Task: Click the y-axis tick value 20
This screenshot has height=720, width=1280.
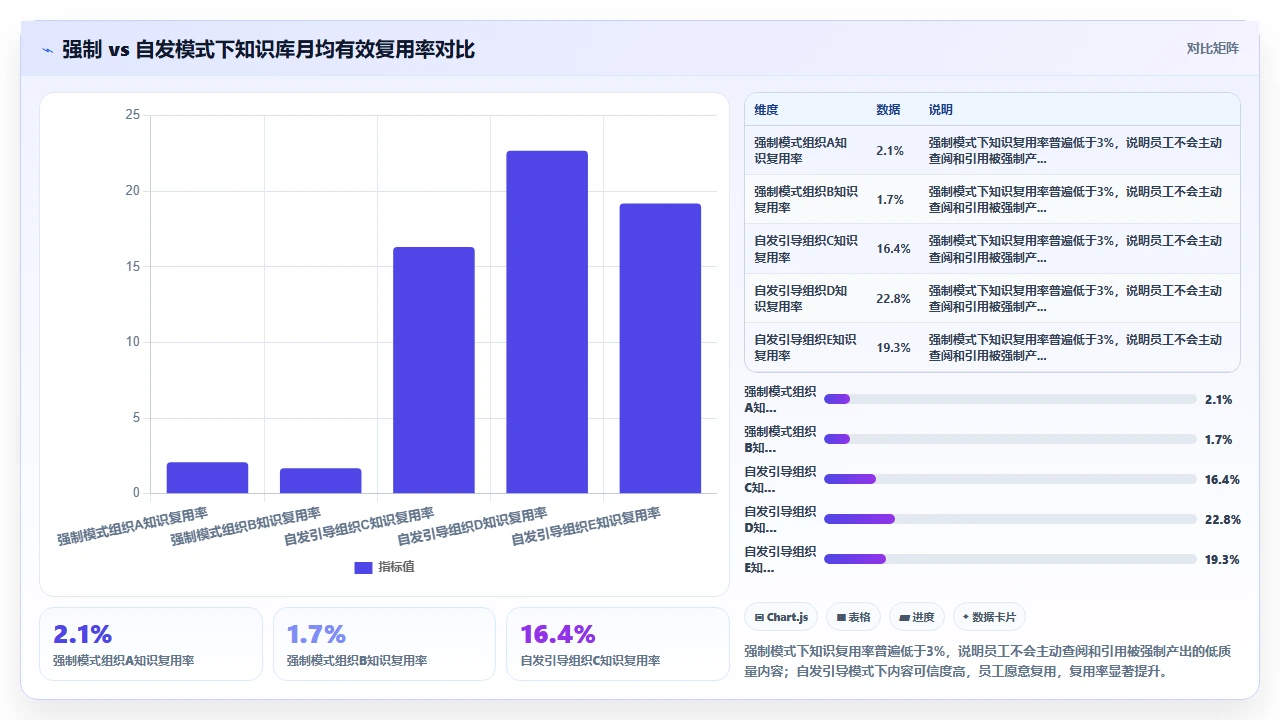Action: (133, 191)
